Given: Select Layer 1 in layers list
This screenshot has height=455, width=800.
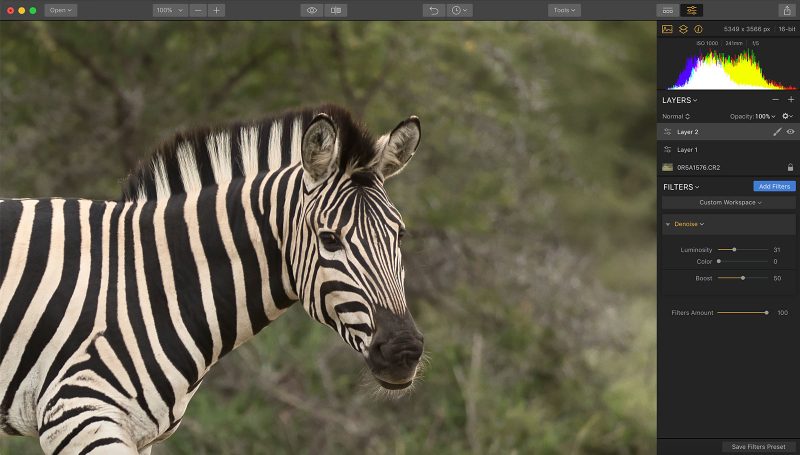Looking at the screenshot, I should point(728,149).
